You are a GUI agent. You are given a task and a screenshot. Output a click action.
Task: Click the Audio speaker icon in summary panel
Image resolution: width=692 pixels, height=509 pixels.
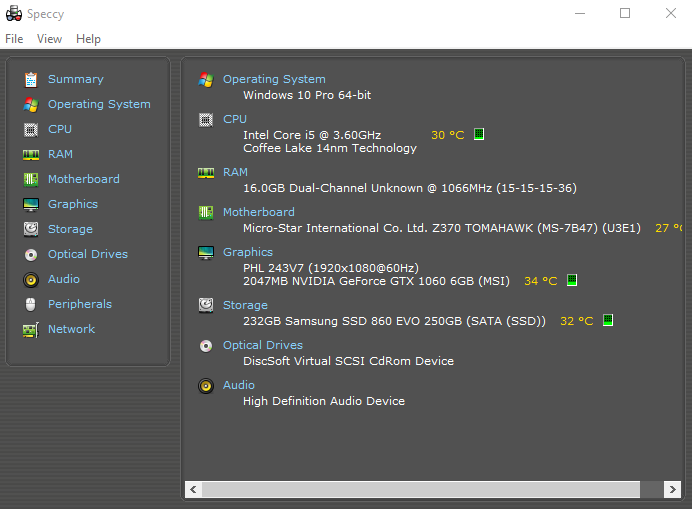[x=206, y=386]
